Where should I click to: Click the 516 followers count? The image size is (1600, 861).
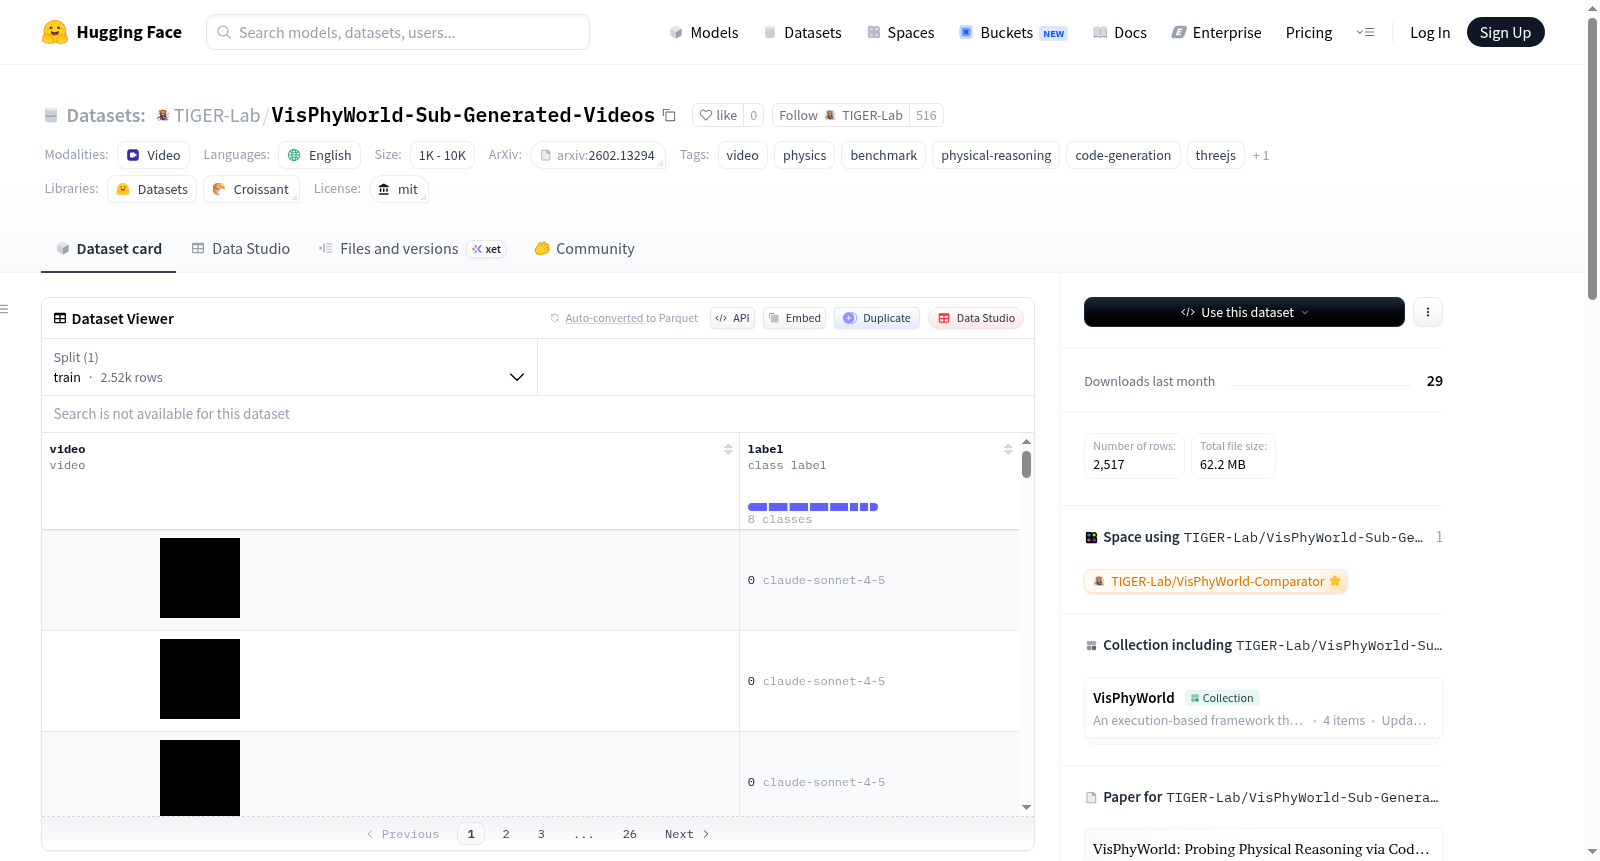tap(926, 115)
